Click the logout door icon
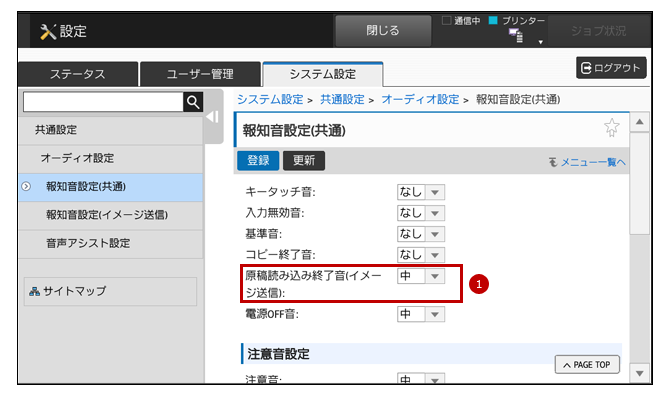This screenshot has height=396, width=670. [x=586, y=68]
